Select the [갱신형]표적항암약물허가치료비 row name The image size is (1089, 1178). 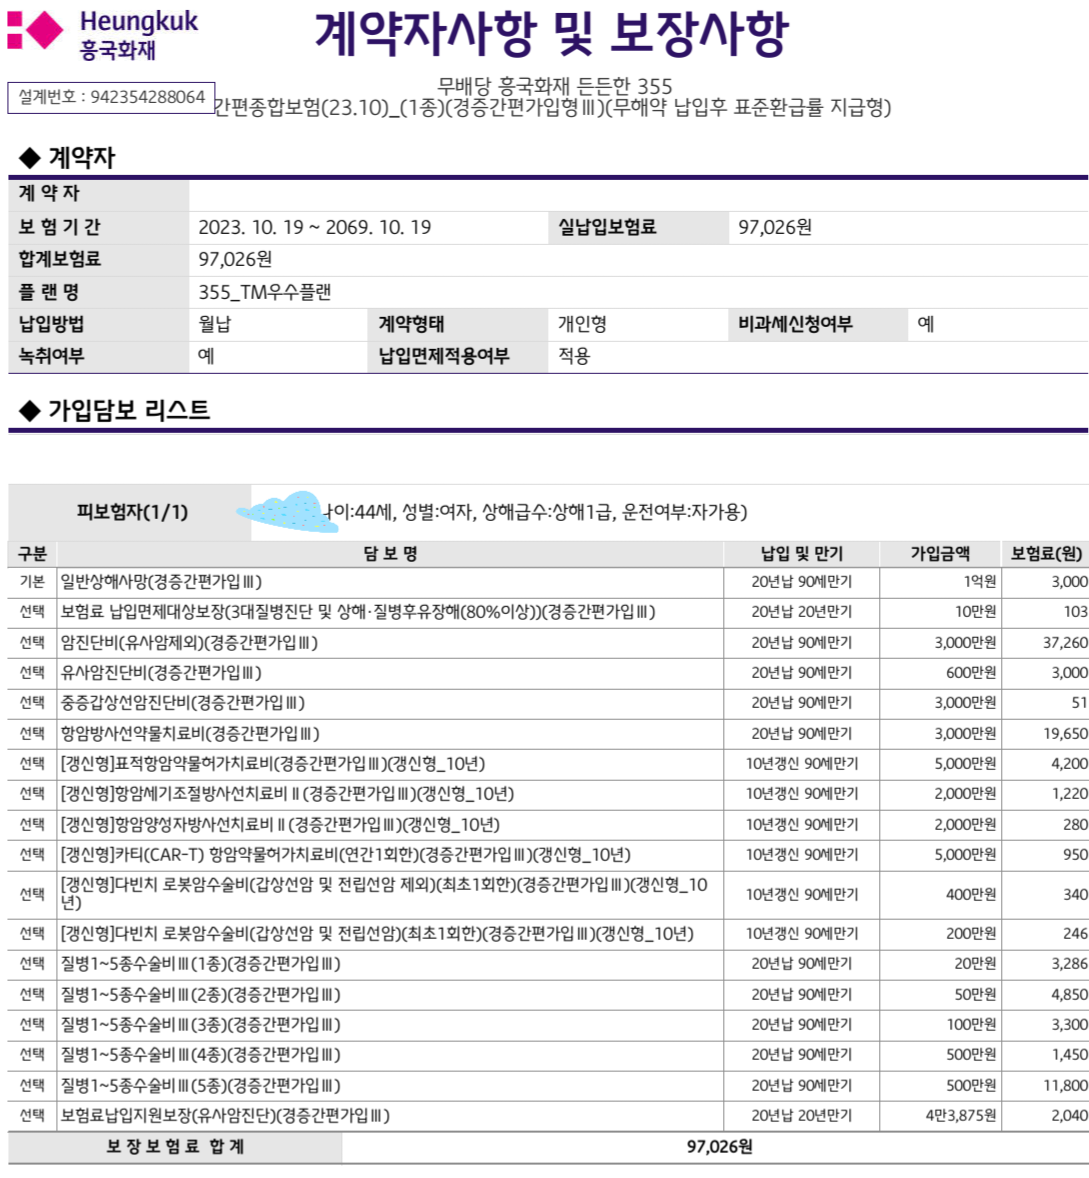(x=273, y=764)
